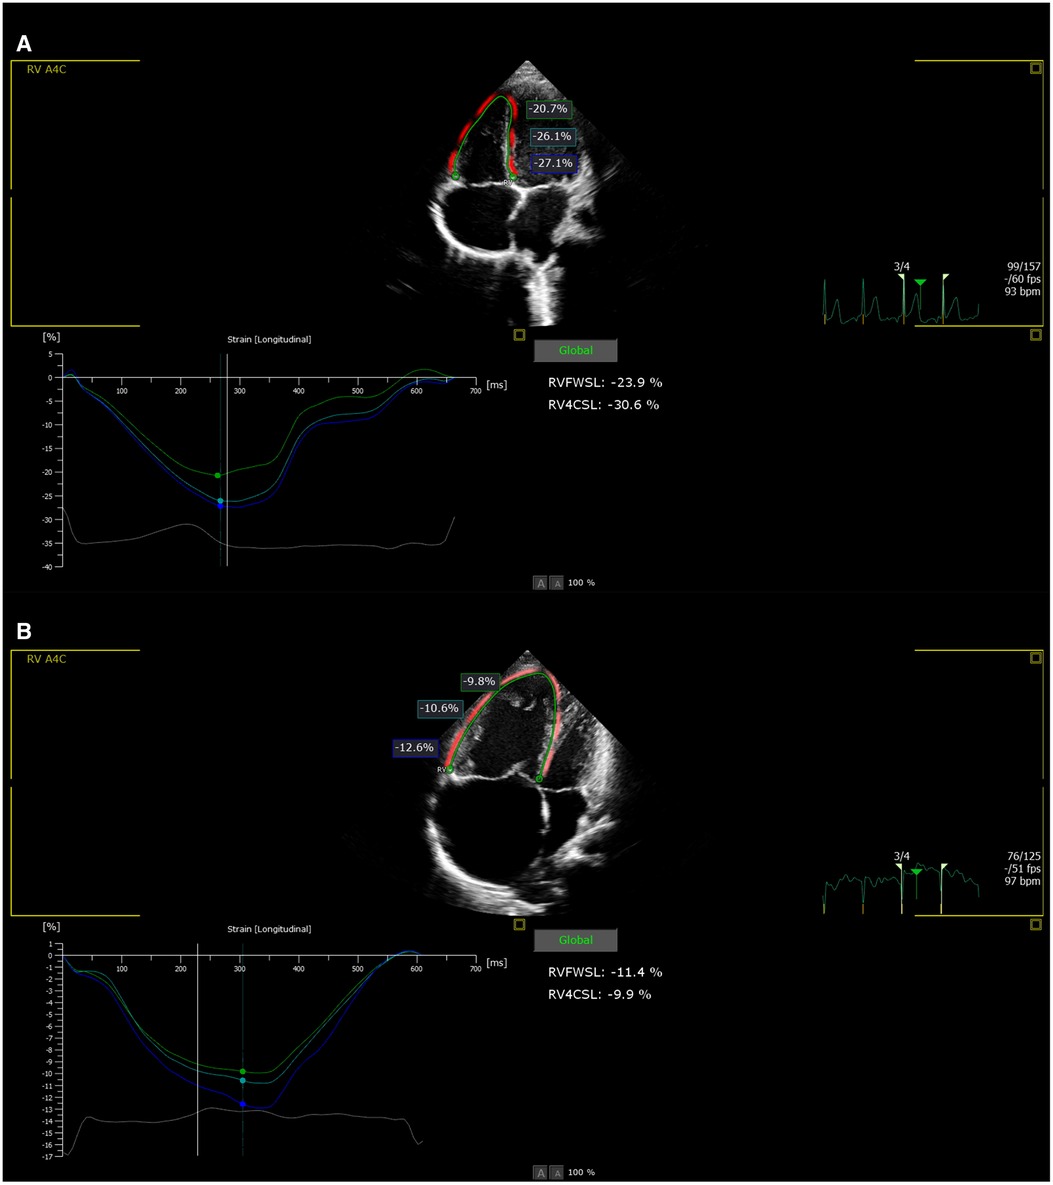The height and width of the screenshot is (1185, 1053).
Task: Click the 93 bpm heart rate
Action: tap(1023, 292)
